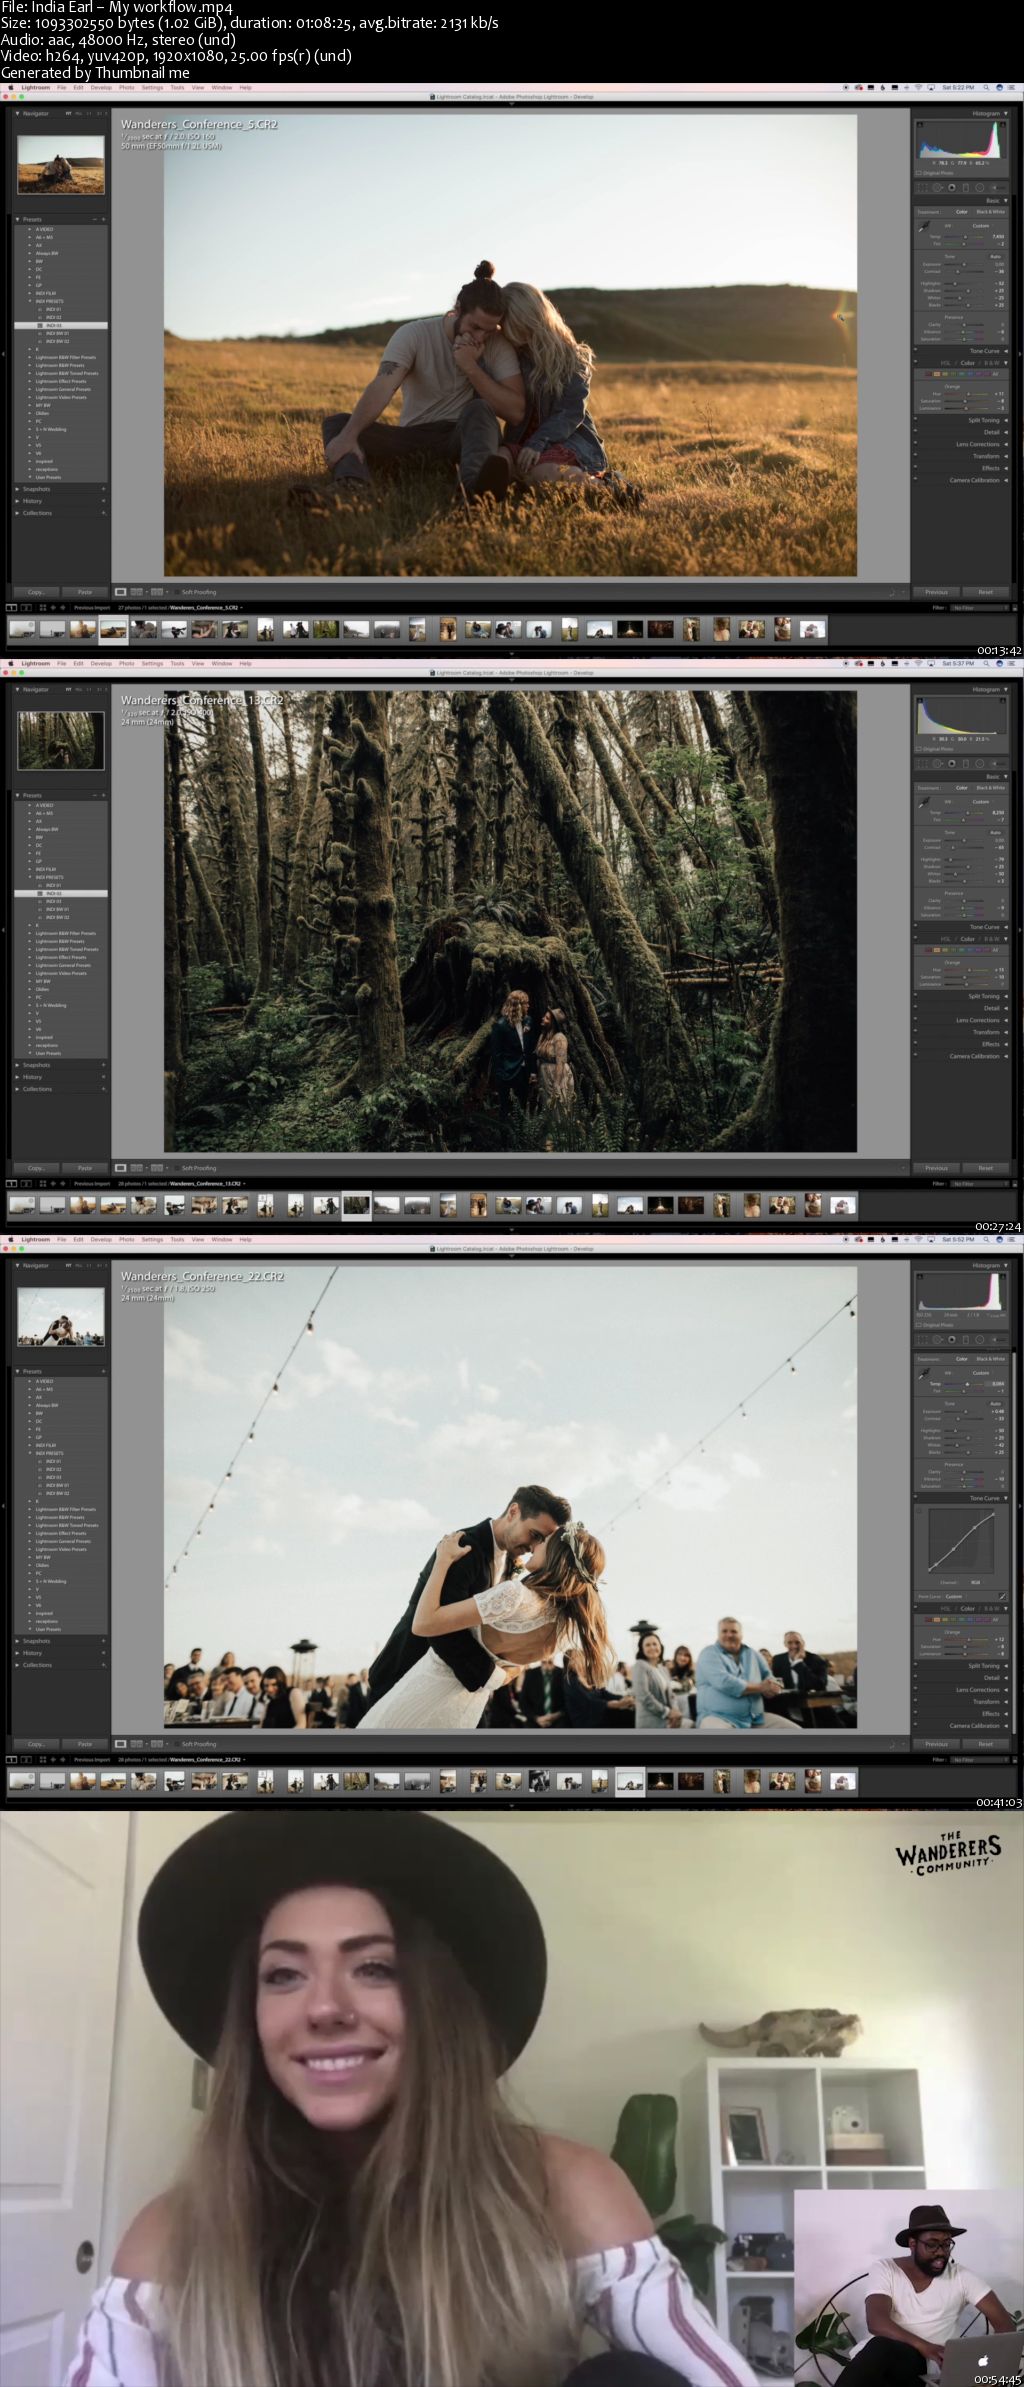Collapse the Navigator panel in Wanderers_Conference_5 frame
Viewport: 1024px width, 2387px height.
(18, 113)
